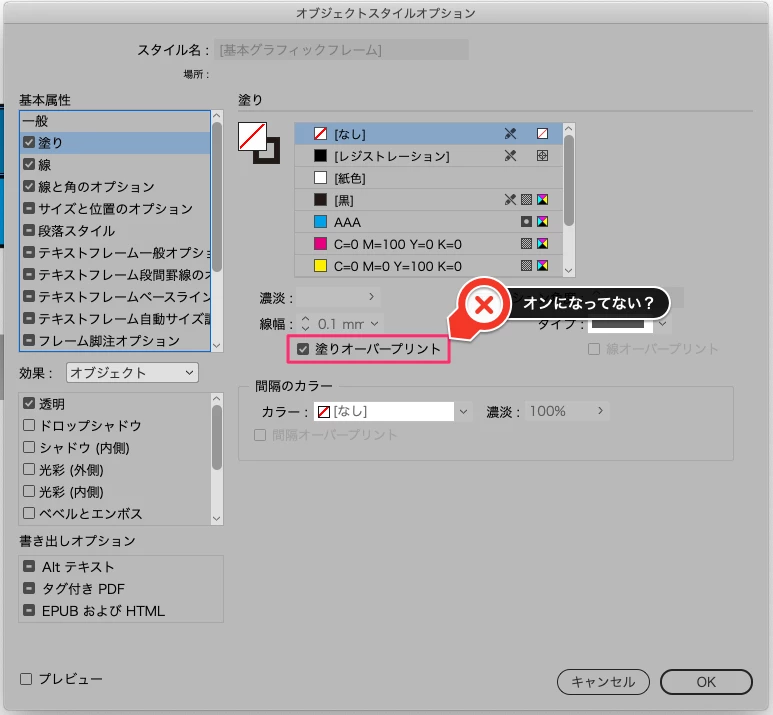This screenshot has height=715, width=773.
Task: Toggle the フレーム脚注オプション checkbox
Action: [x=29, y=341]
